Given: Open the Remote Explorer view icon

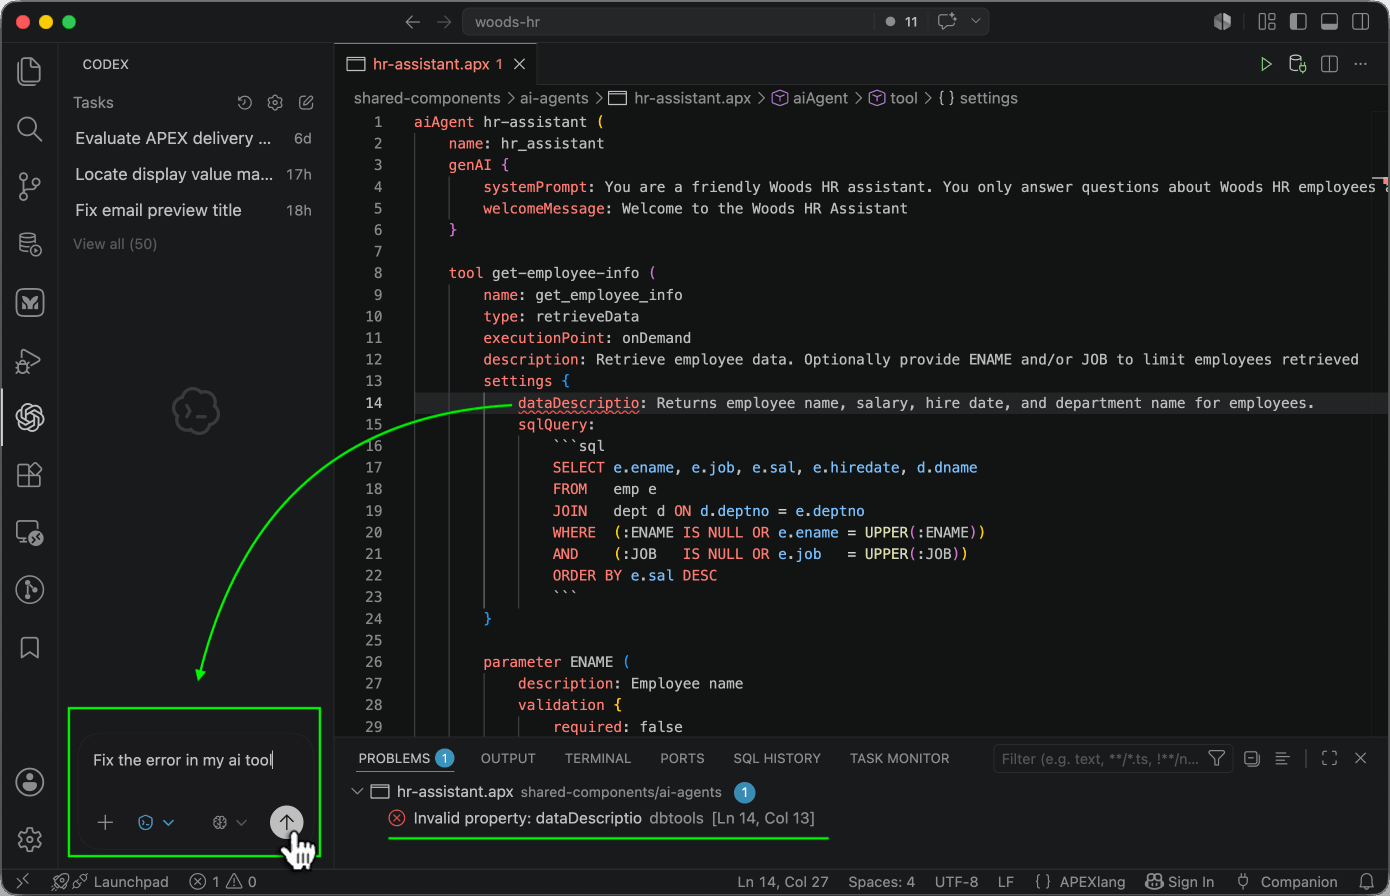Looking at the screenshot, I should (x=30, y=533).
